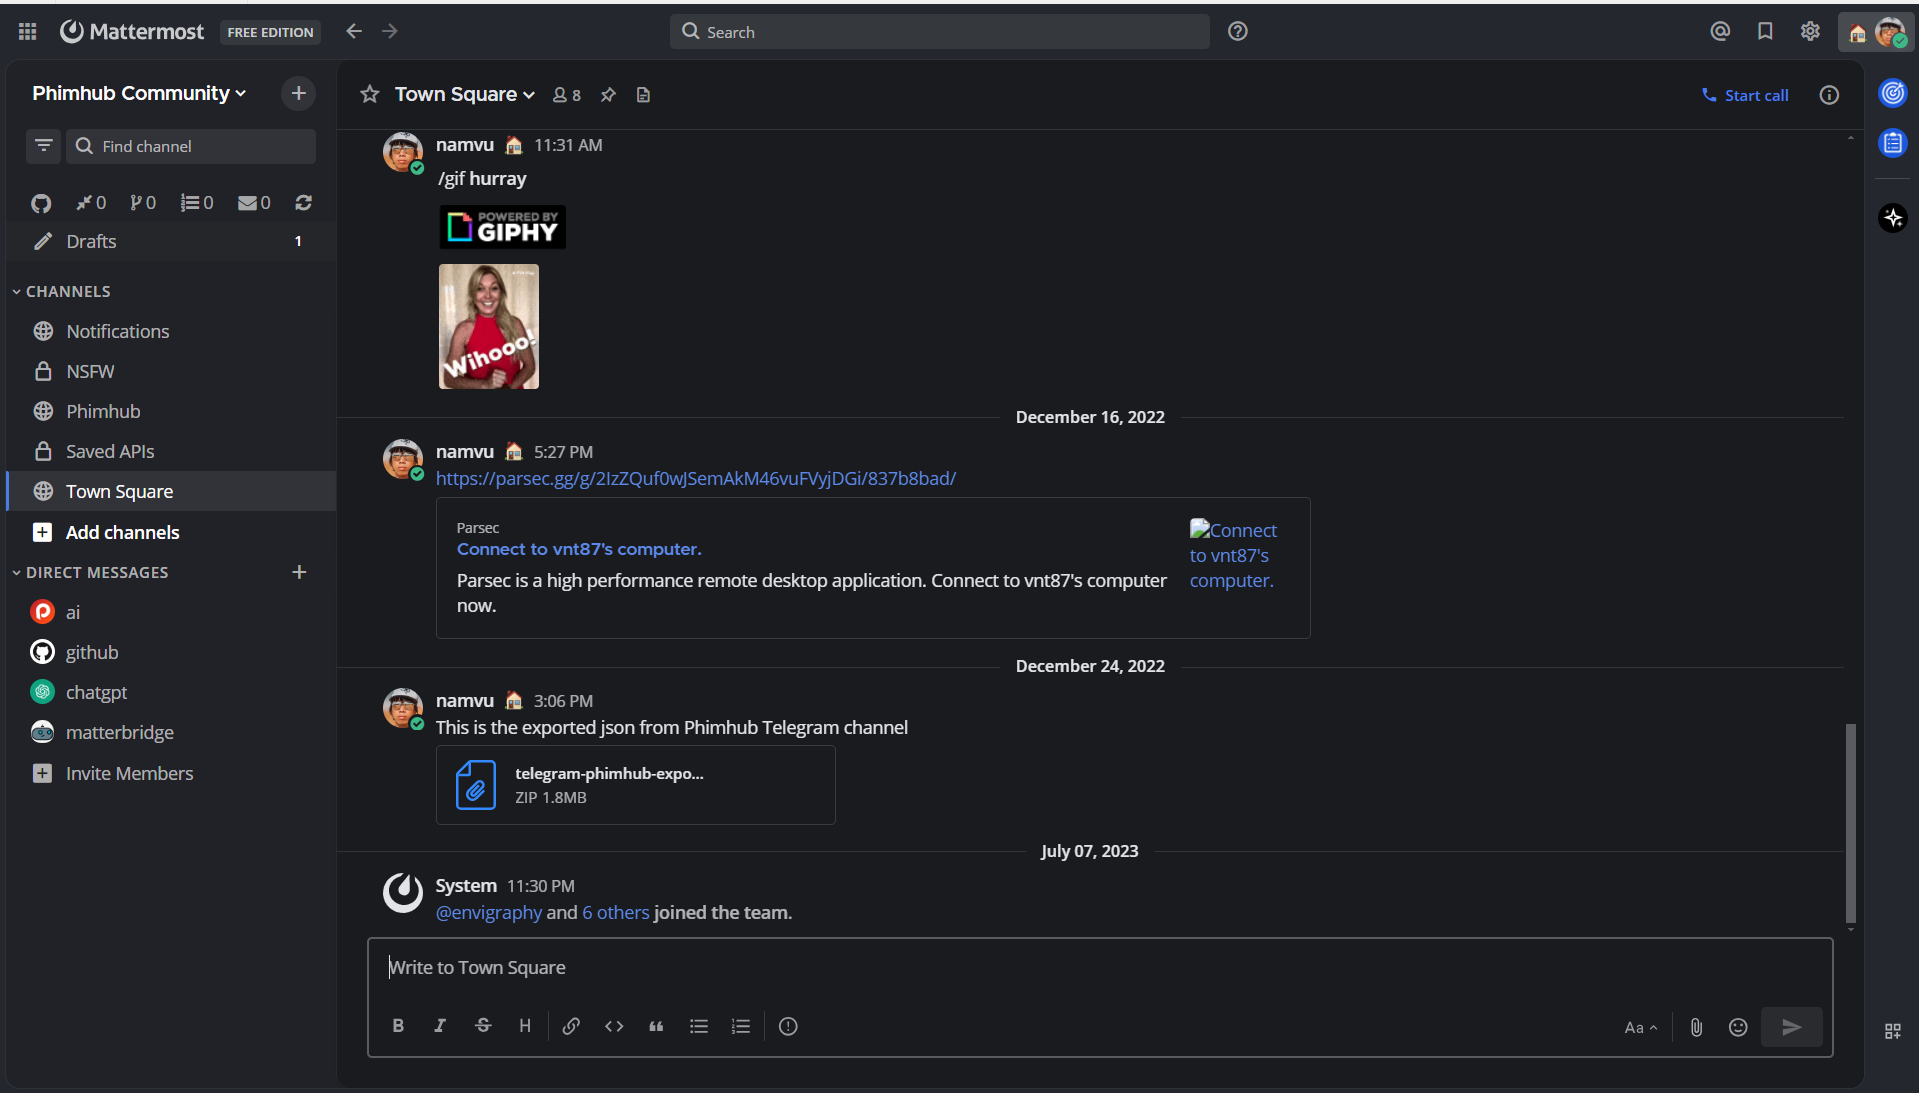The width and height of the screenshot is (1919, 1093).
Task: Open settings gear icon
Action: pos(1810,32)
